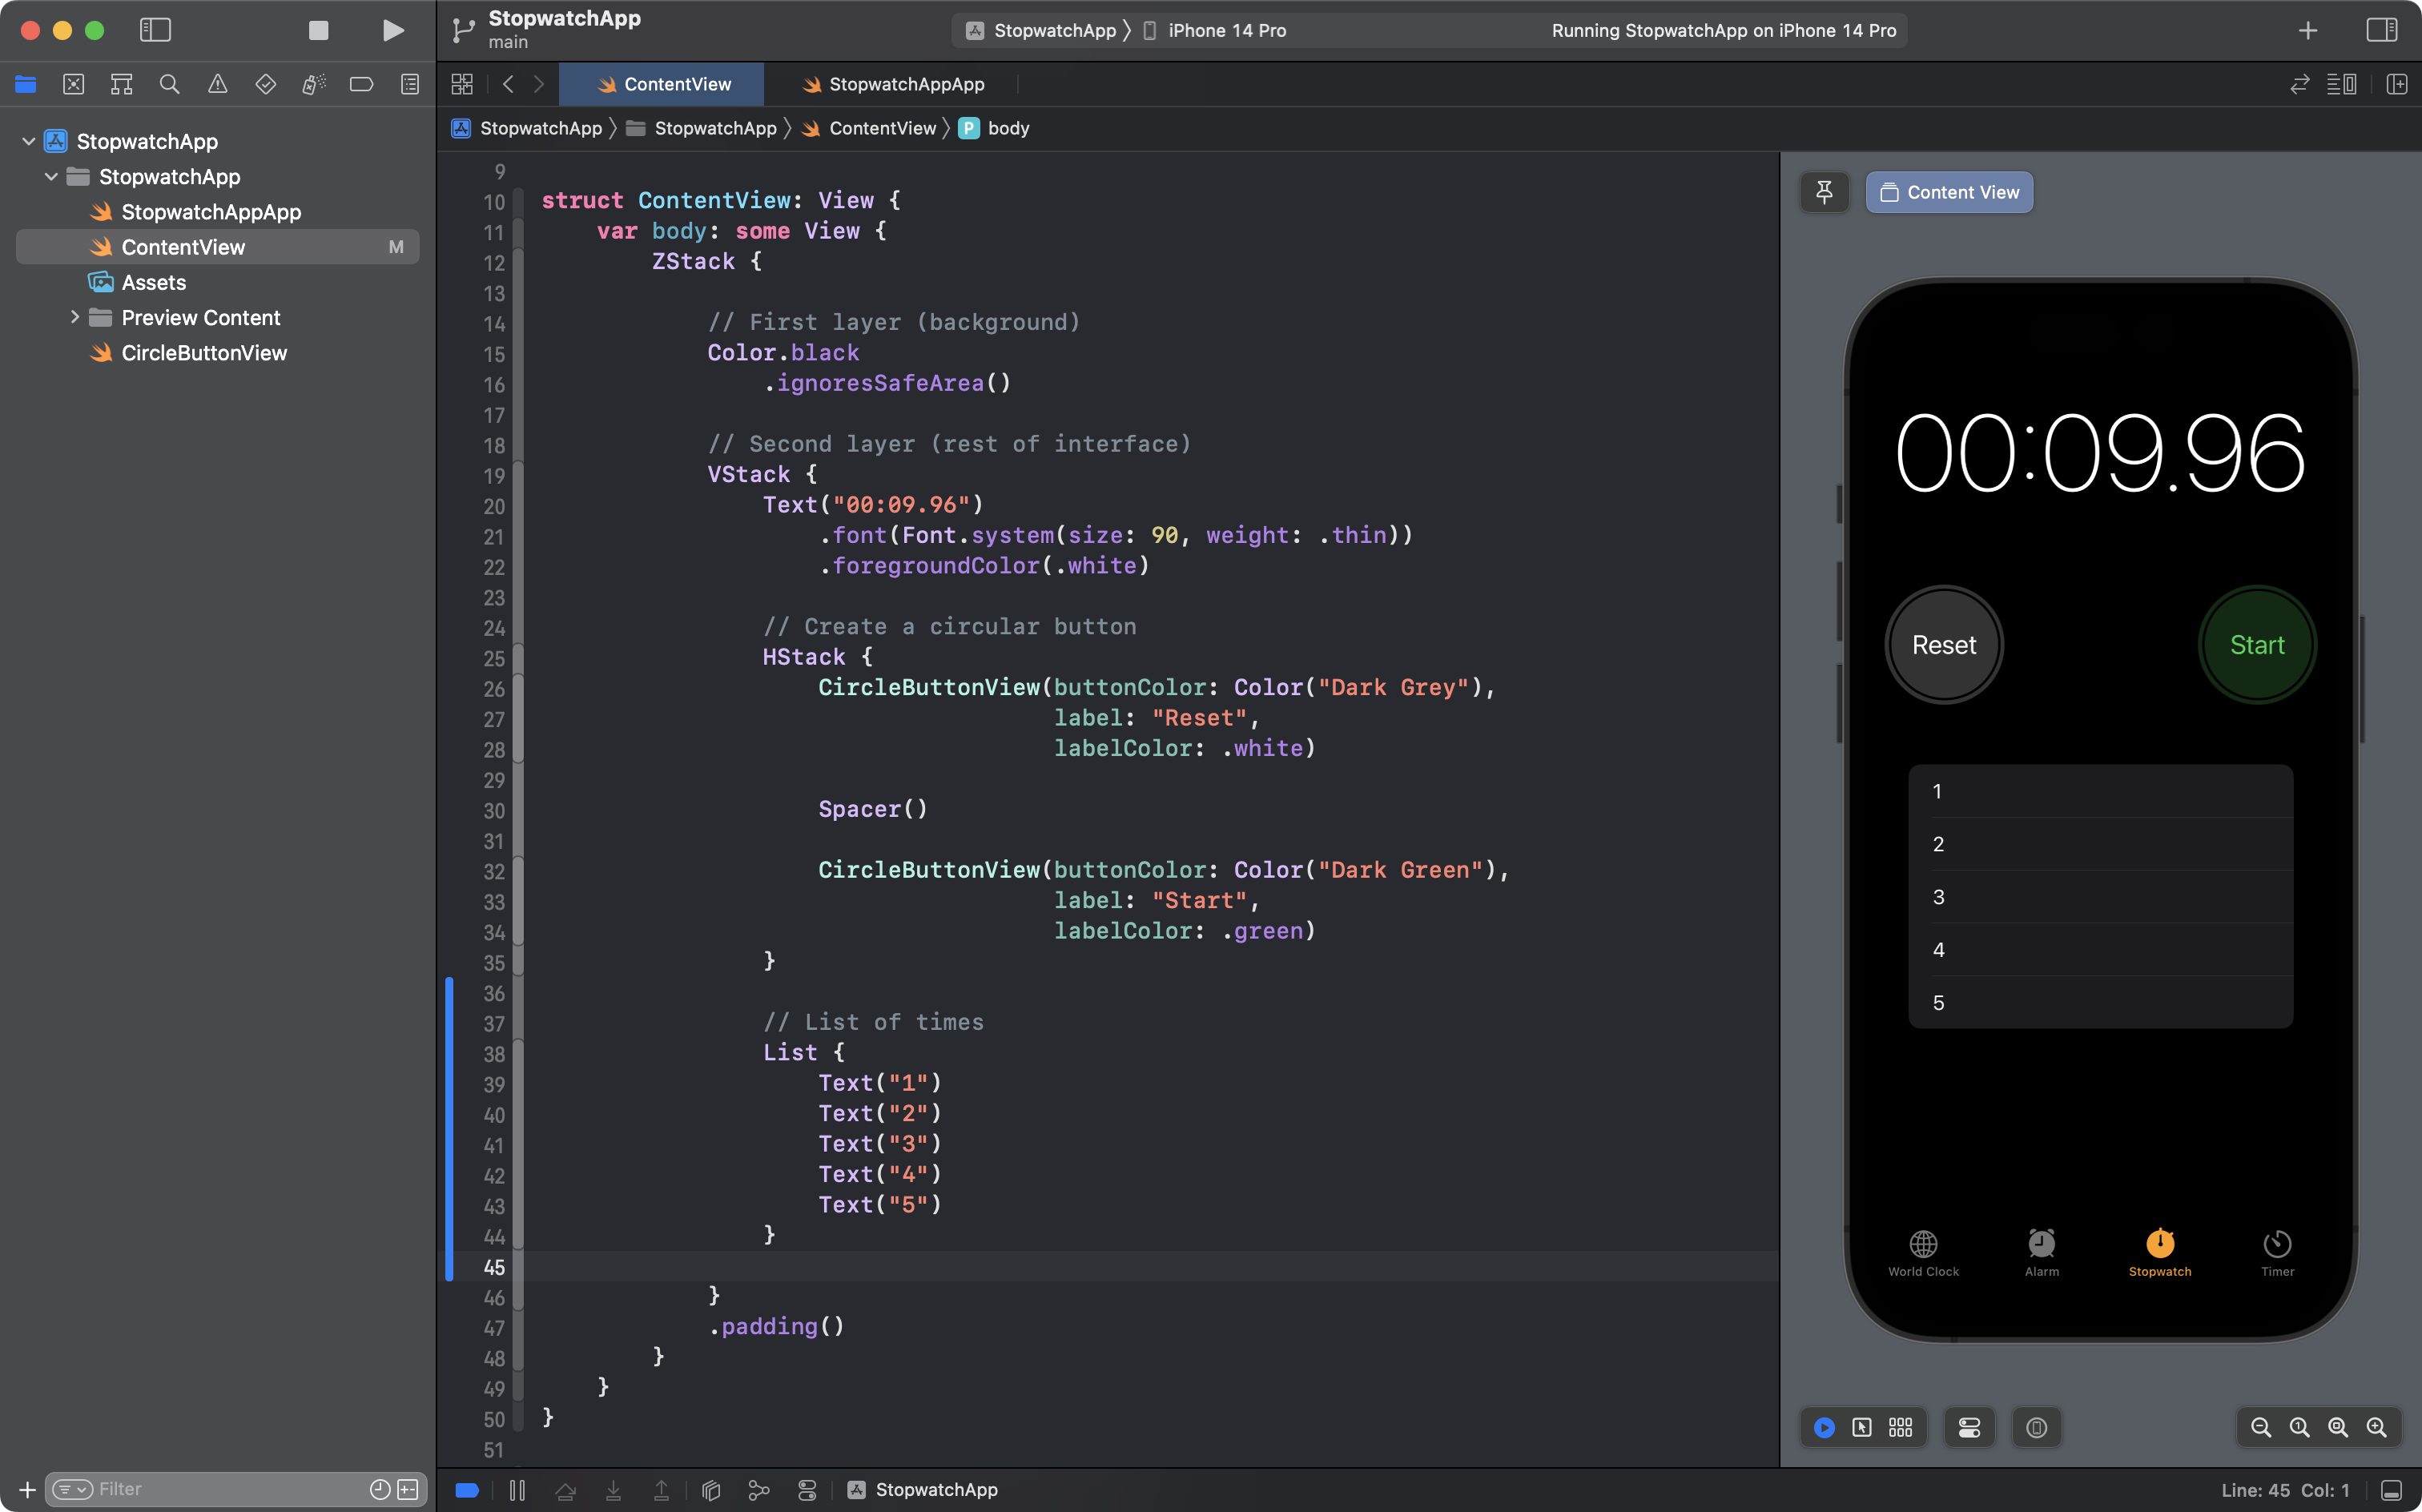
Task: Toggle the debug area at bottom right
Action: click(2391, 1490)
